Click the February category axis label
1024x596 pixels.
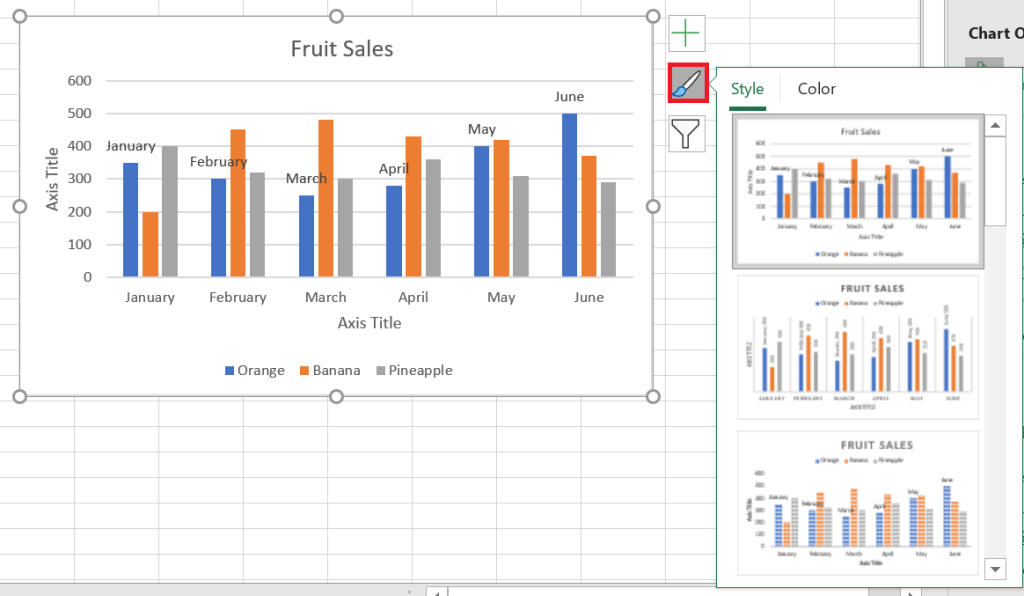(238, 298)
